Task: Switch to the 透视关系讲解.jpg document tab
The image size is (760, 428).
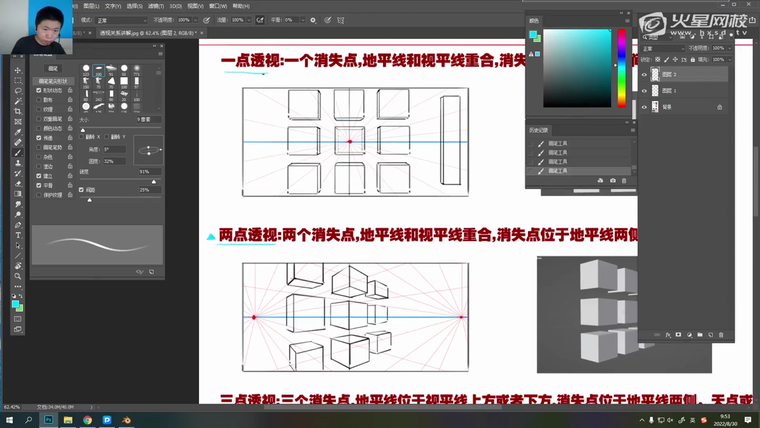Action: click(130, 32)
